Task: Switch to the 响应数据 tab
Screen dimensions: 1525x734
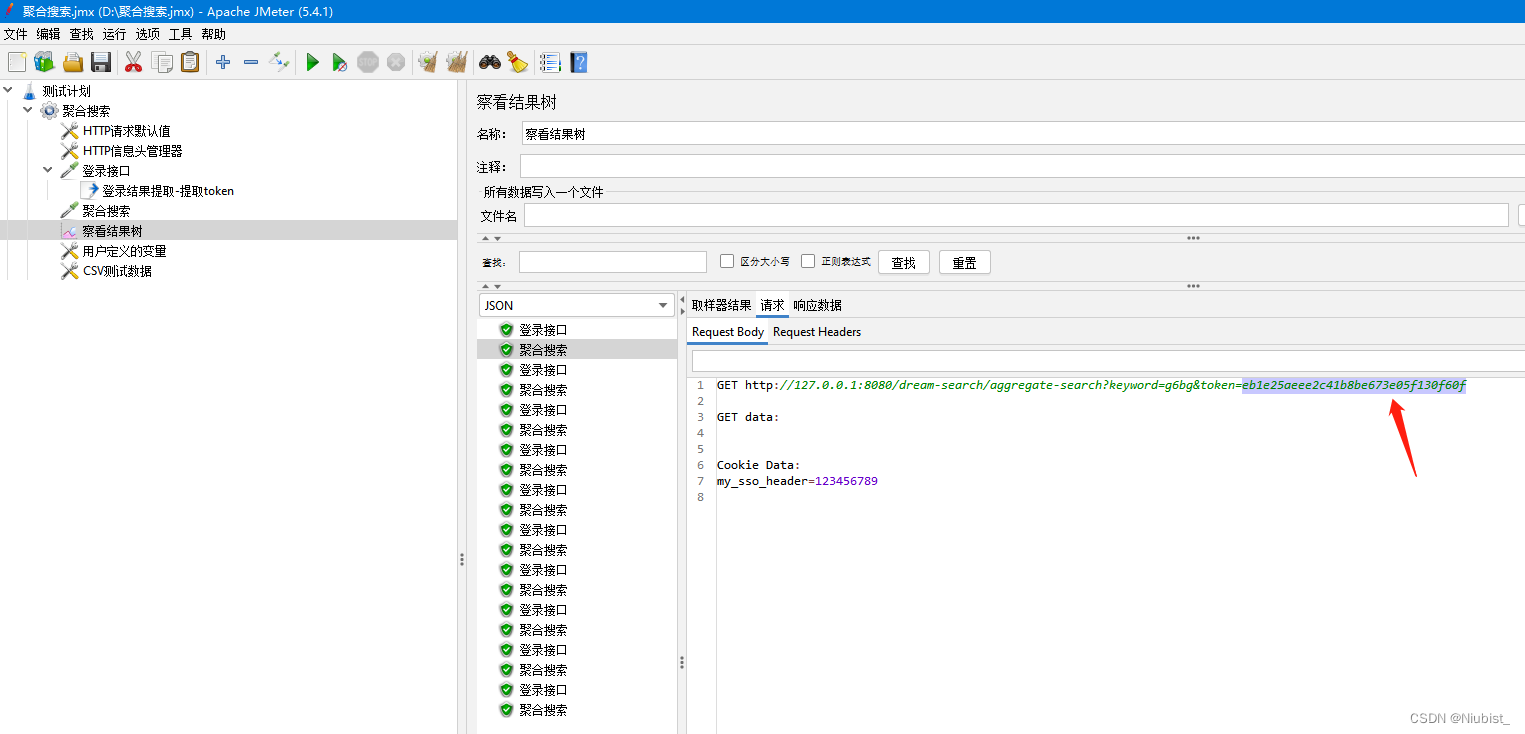Action: 817,305
